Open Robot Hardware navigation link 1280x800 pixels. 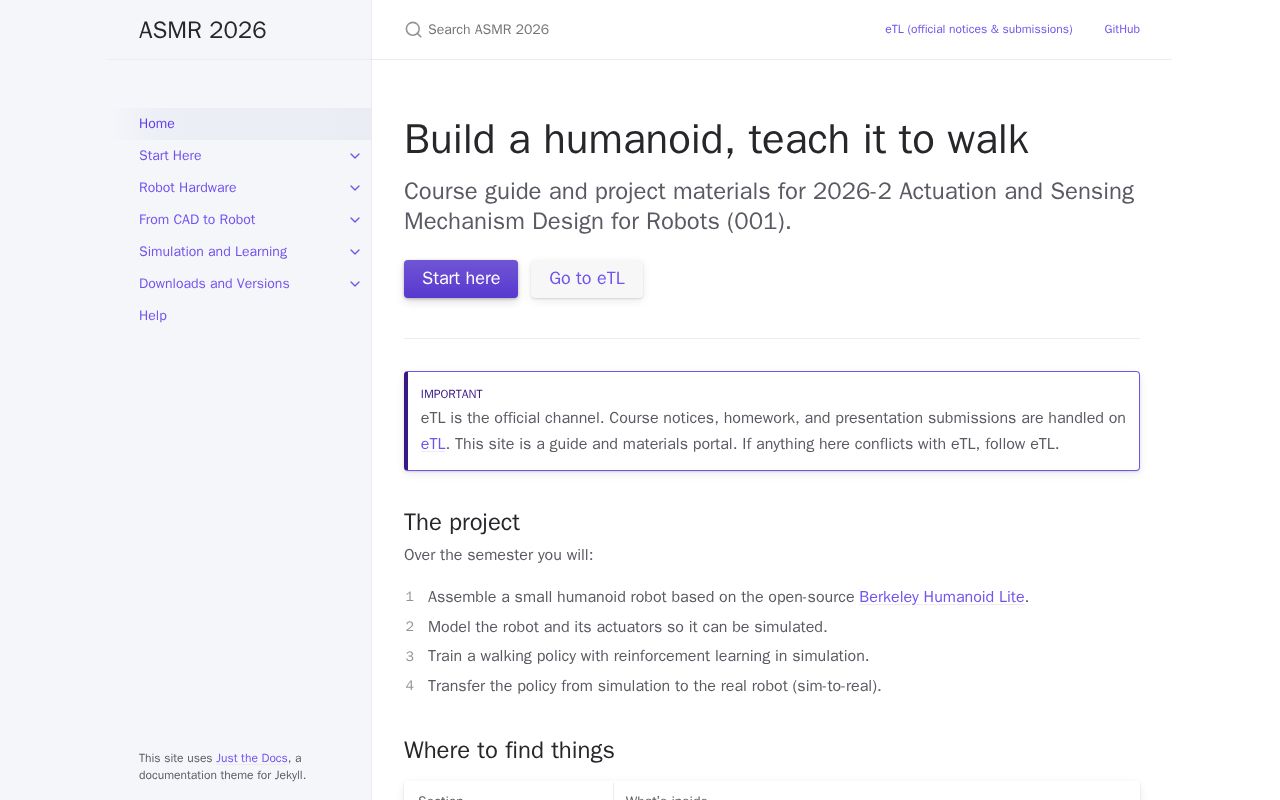click(x=188, y=188)
